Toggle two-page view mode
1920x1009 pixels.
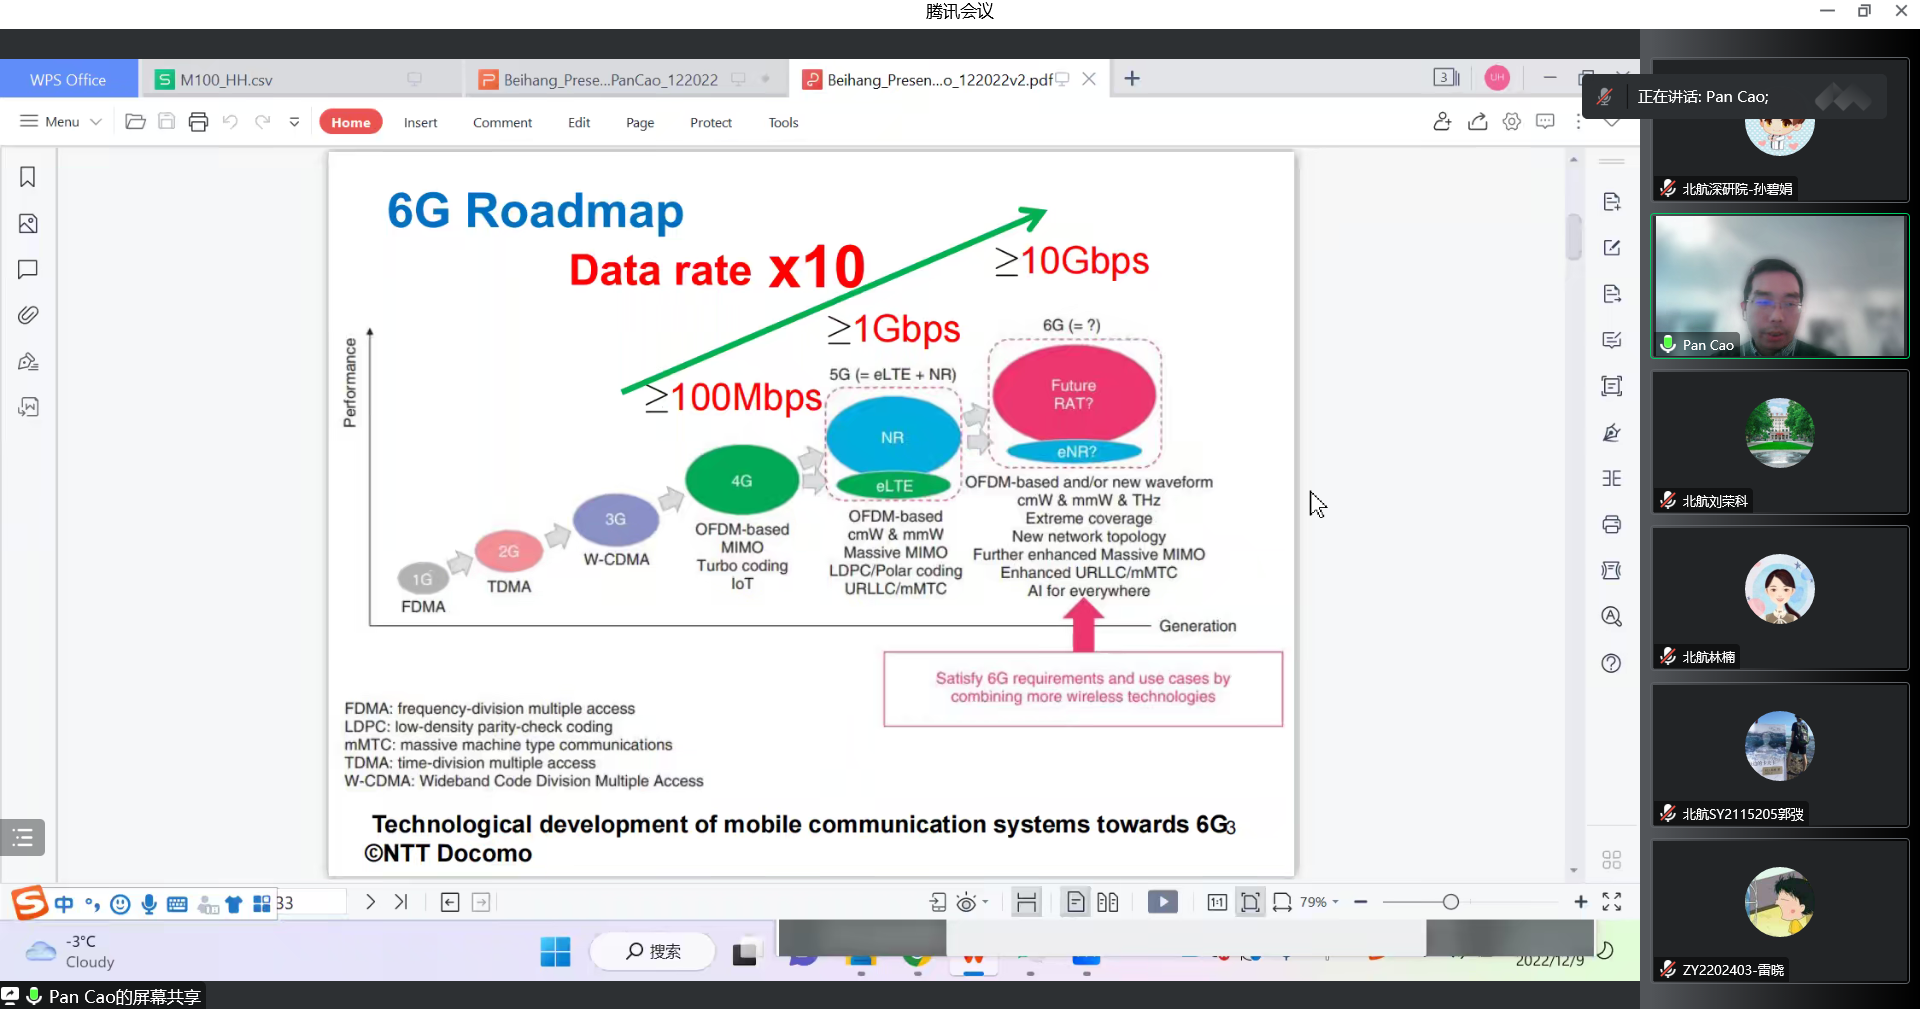[1107, 902]
